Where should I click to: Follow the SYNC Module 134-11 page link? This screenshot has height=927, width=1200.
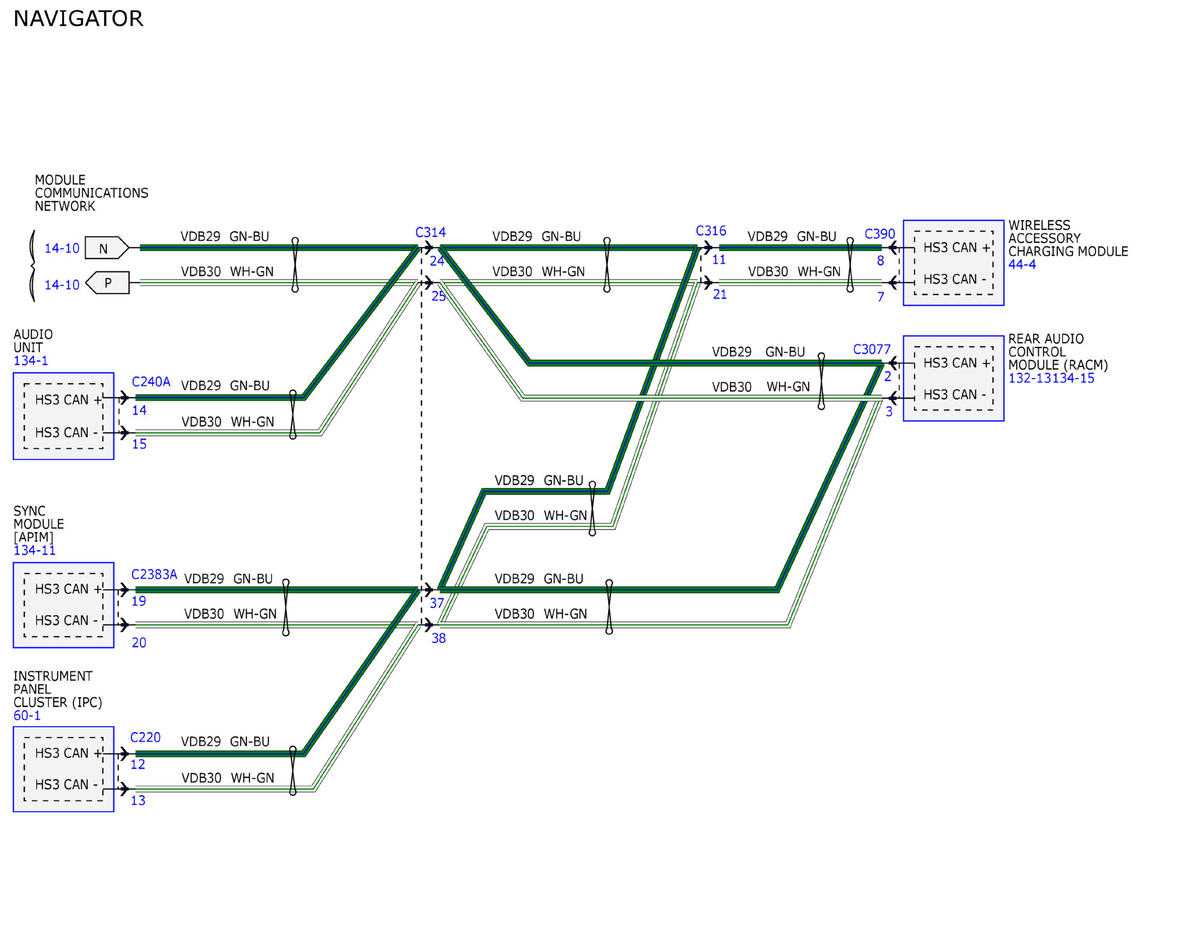coord(34,550)
